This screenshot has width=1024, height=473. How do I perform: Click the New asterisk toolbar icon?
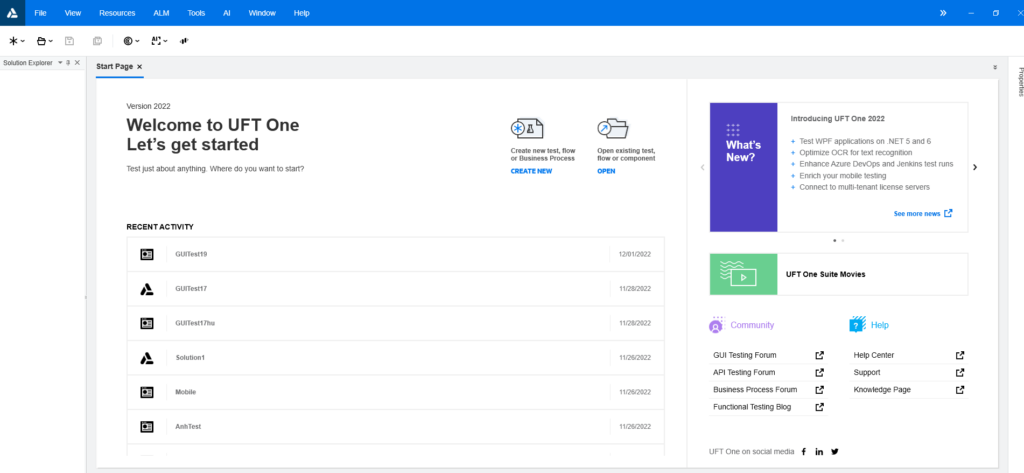click(13, 41)
